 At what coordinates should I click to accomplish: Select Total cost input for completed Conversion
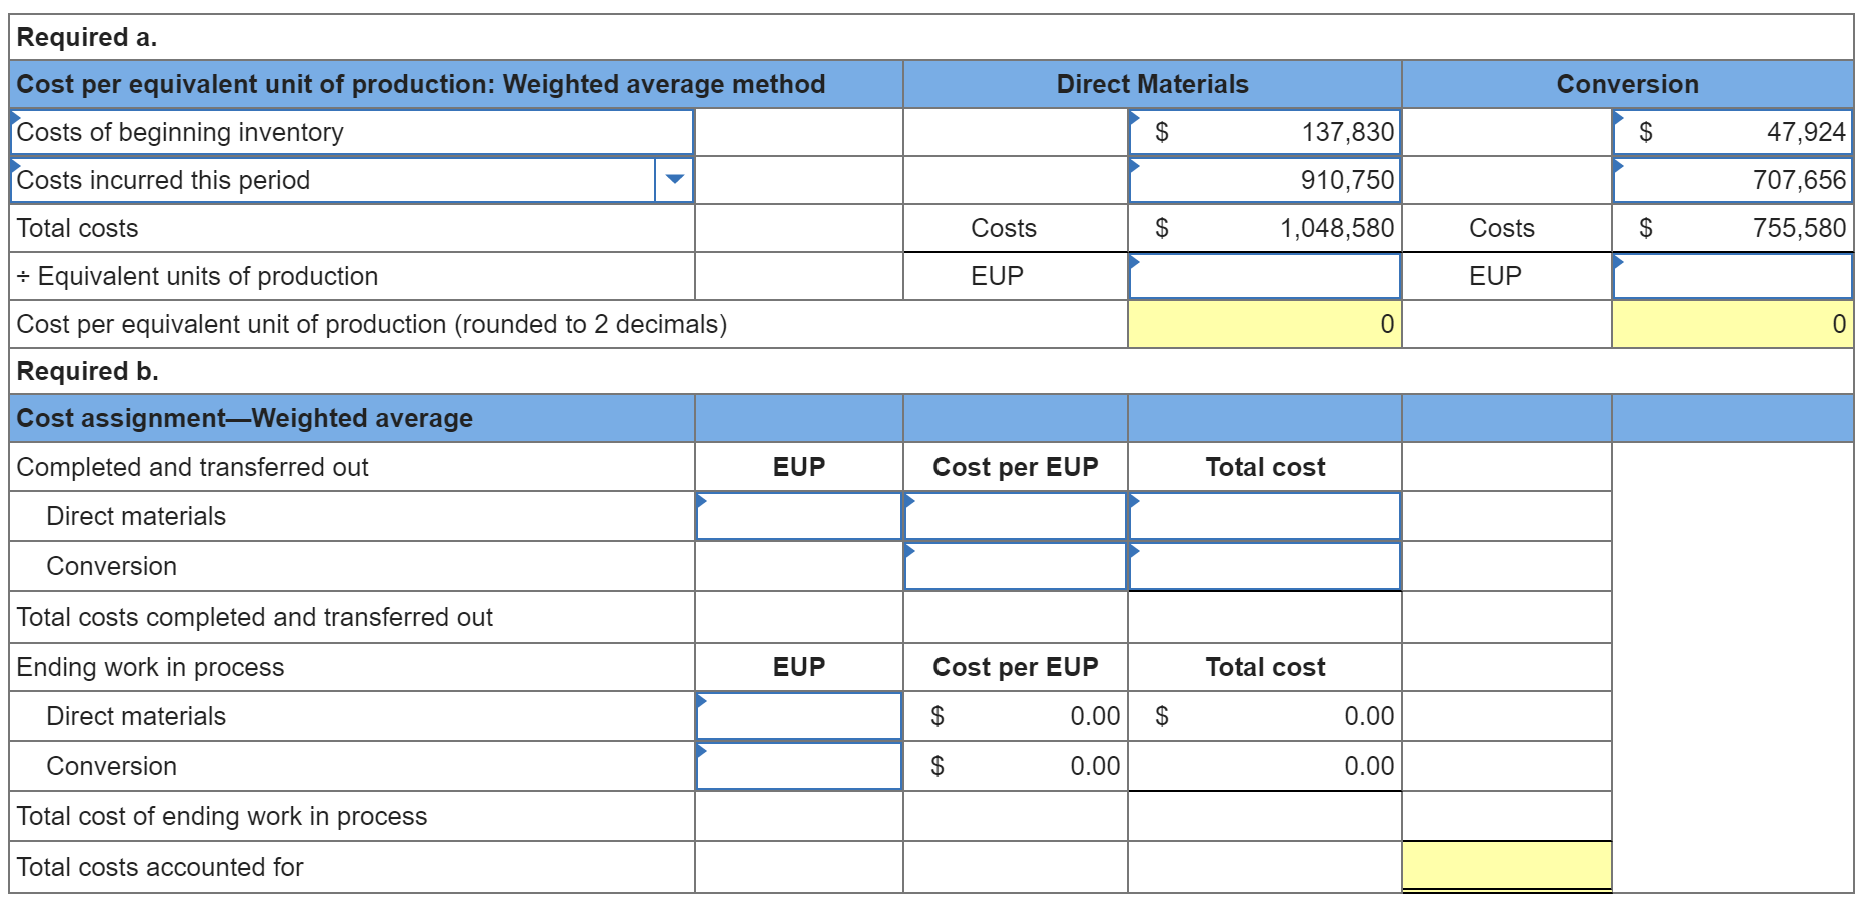pos(1265,566)
